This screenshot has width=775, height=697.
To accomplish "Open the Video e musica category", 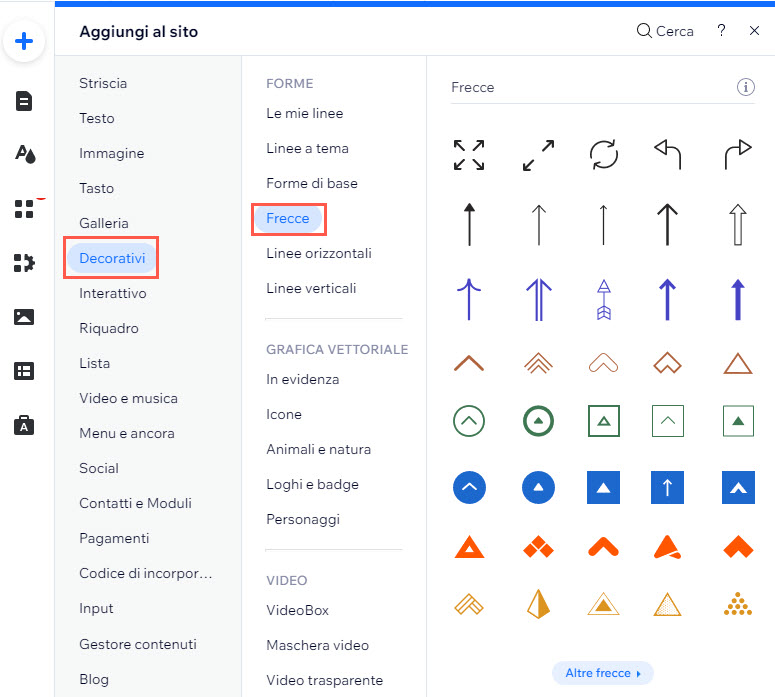I will (x=129, y=398).
